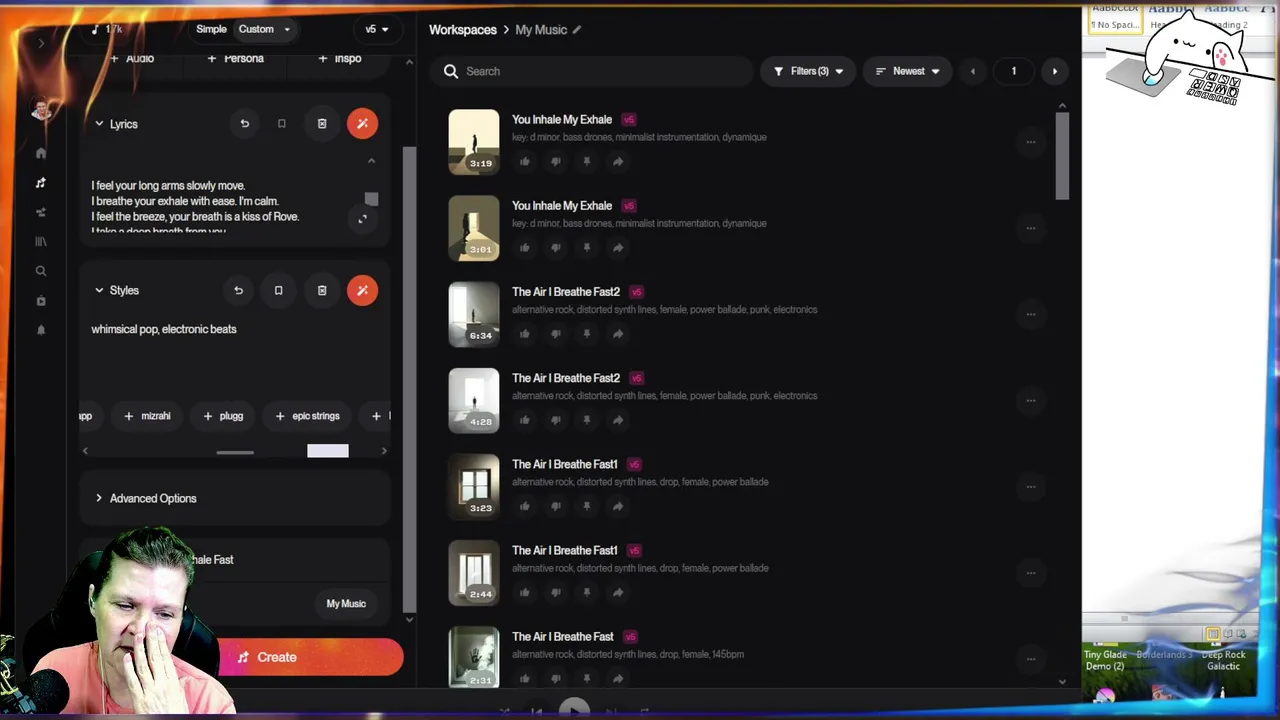
Task: Click the styles text 'whimsical pop, electronic beats'
Action: coord(164,329)
